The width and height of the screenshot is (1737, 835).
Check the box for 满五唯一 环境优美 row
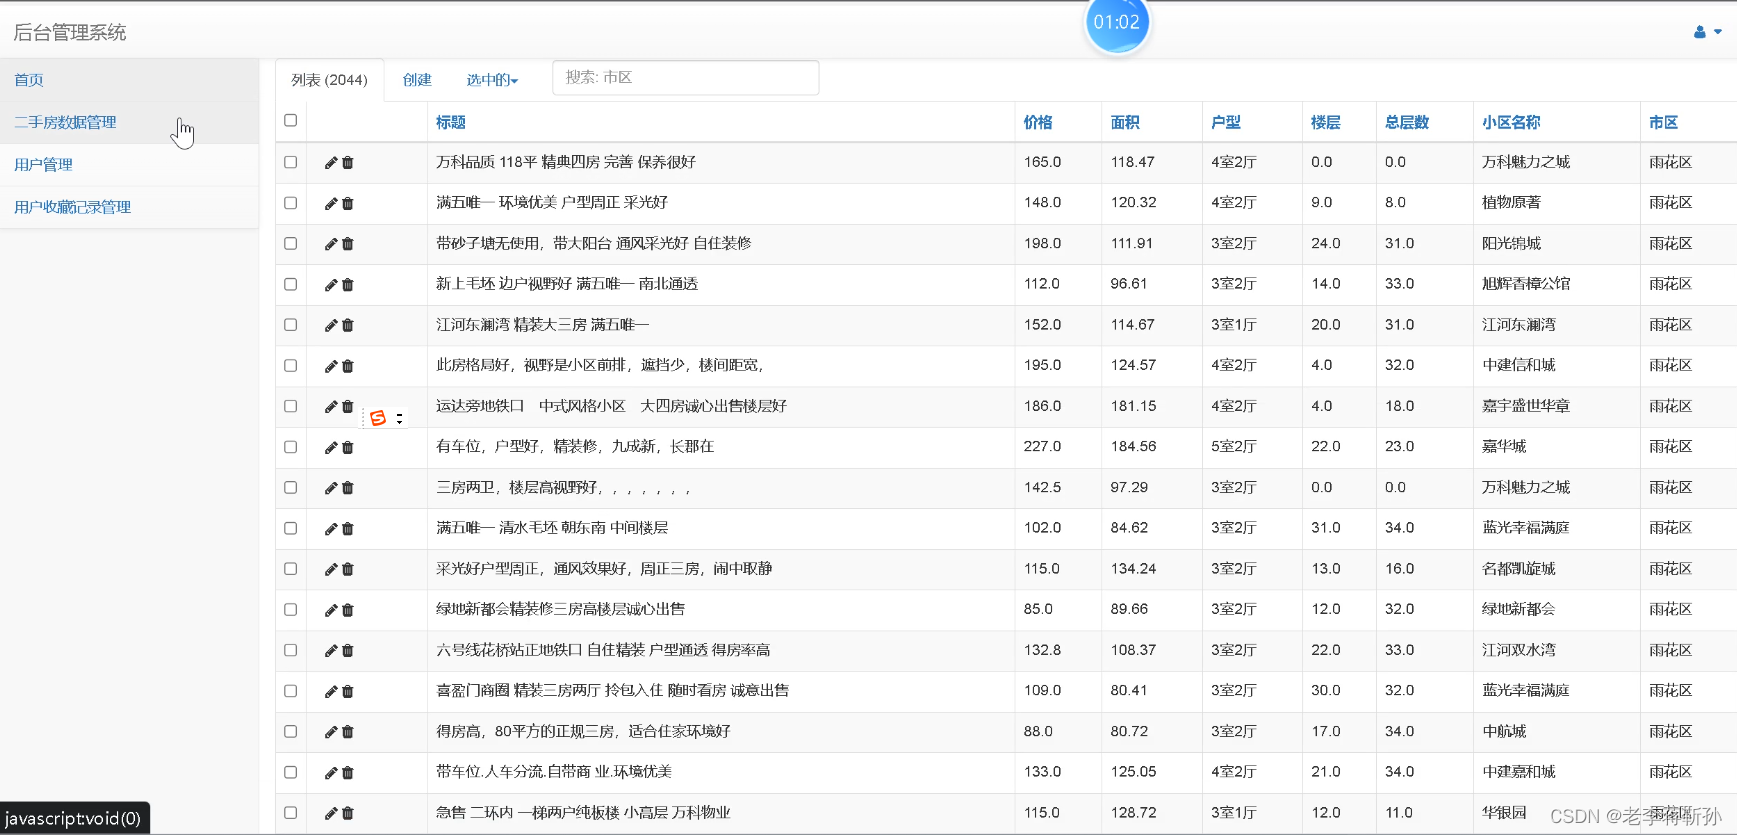291,203
